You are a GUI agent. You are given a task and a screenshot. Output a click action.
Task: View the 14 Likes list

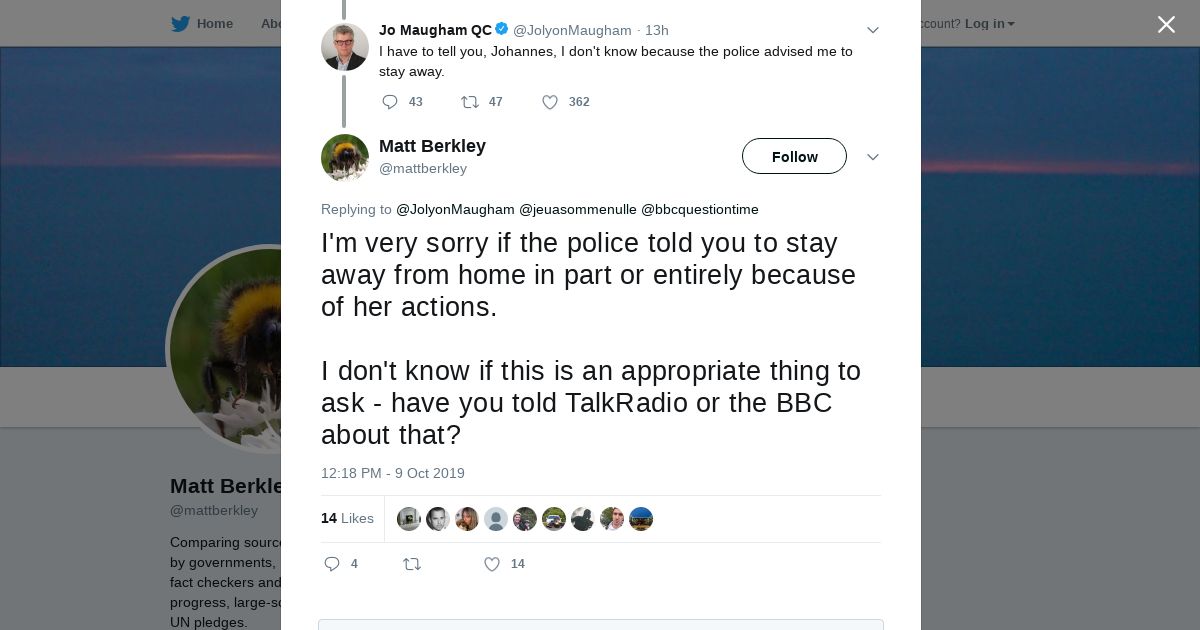pyautogui.click(x=347, y=518)
